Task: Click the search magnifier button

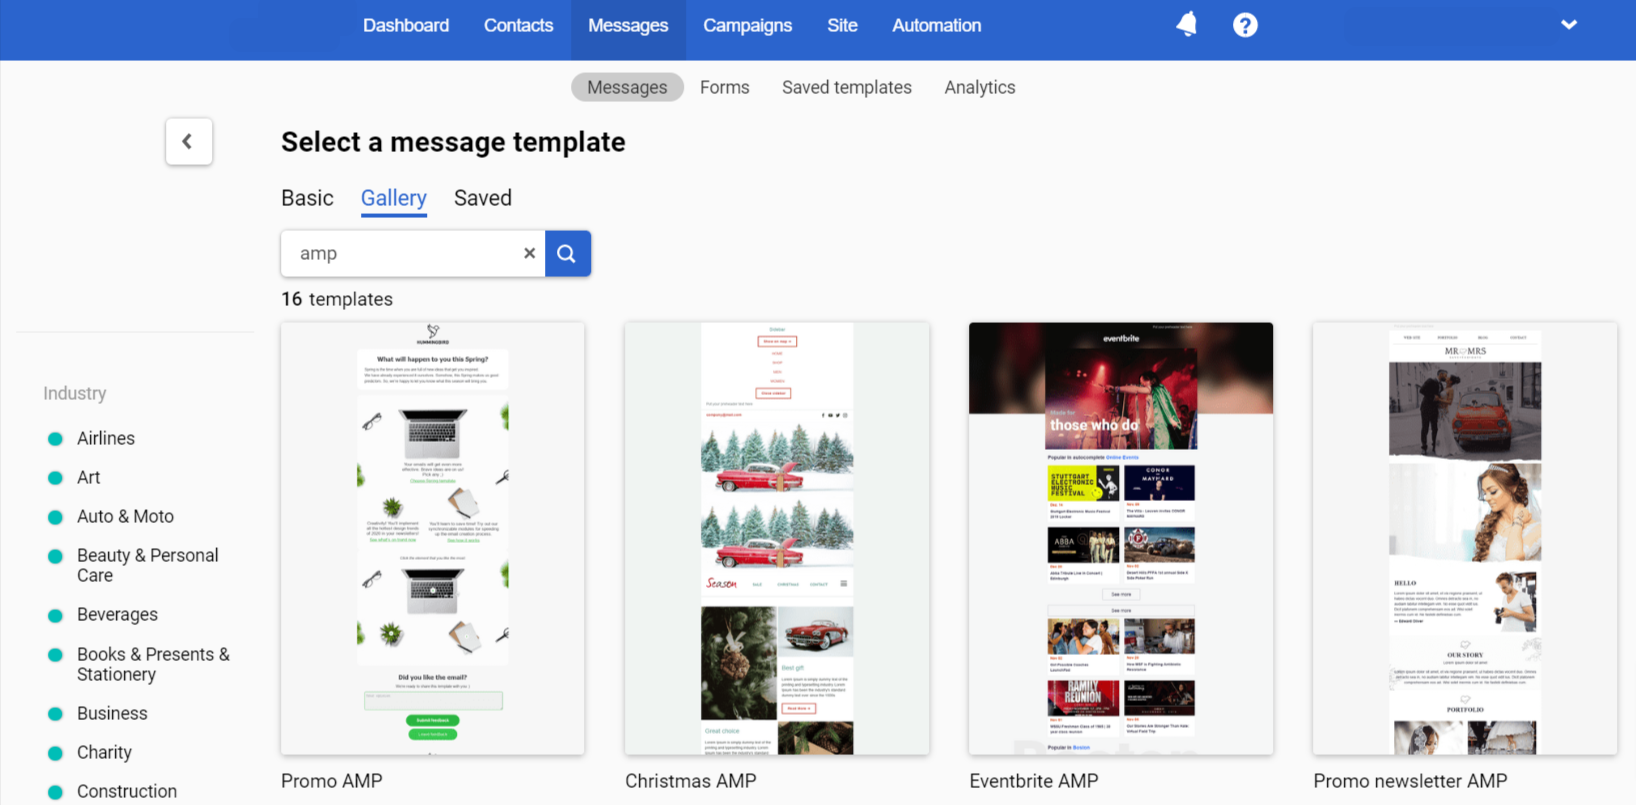Action: point(567,254)
